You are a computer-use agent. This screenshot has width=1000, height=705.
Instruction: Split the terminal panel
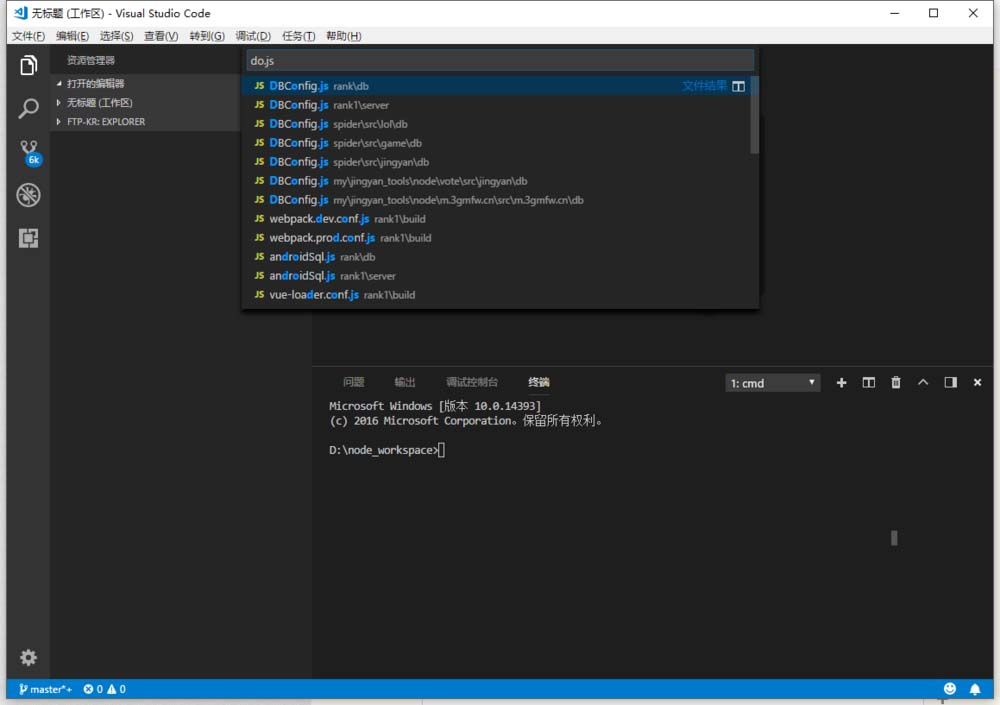[x=868, y=382]
